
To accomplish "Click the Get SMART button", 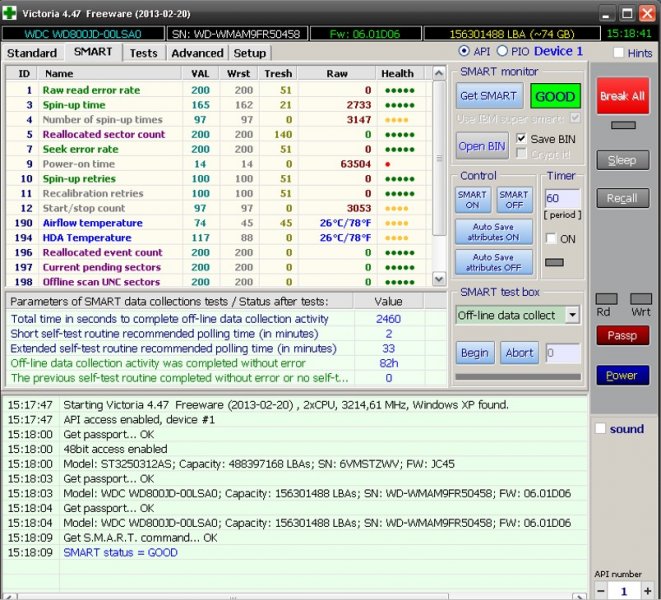I will coord(489,96).
